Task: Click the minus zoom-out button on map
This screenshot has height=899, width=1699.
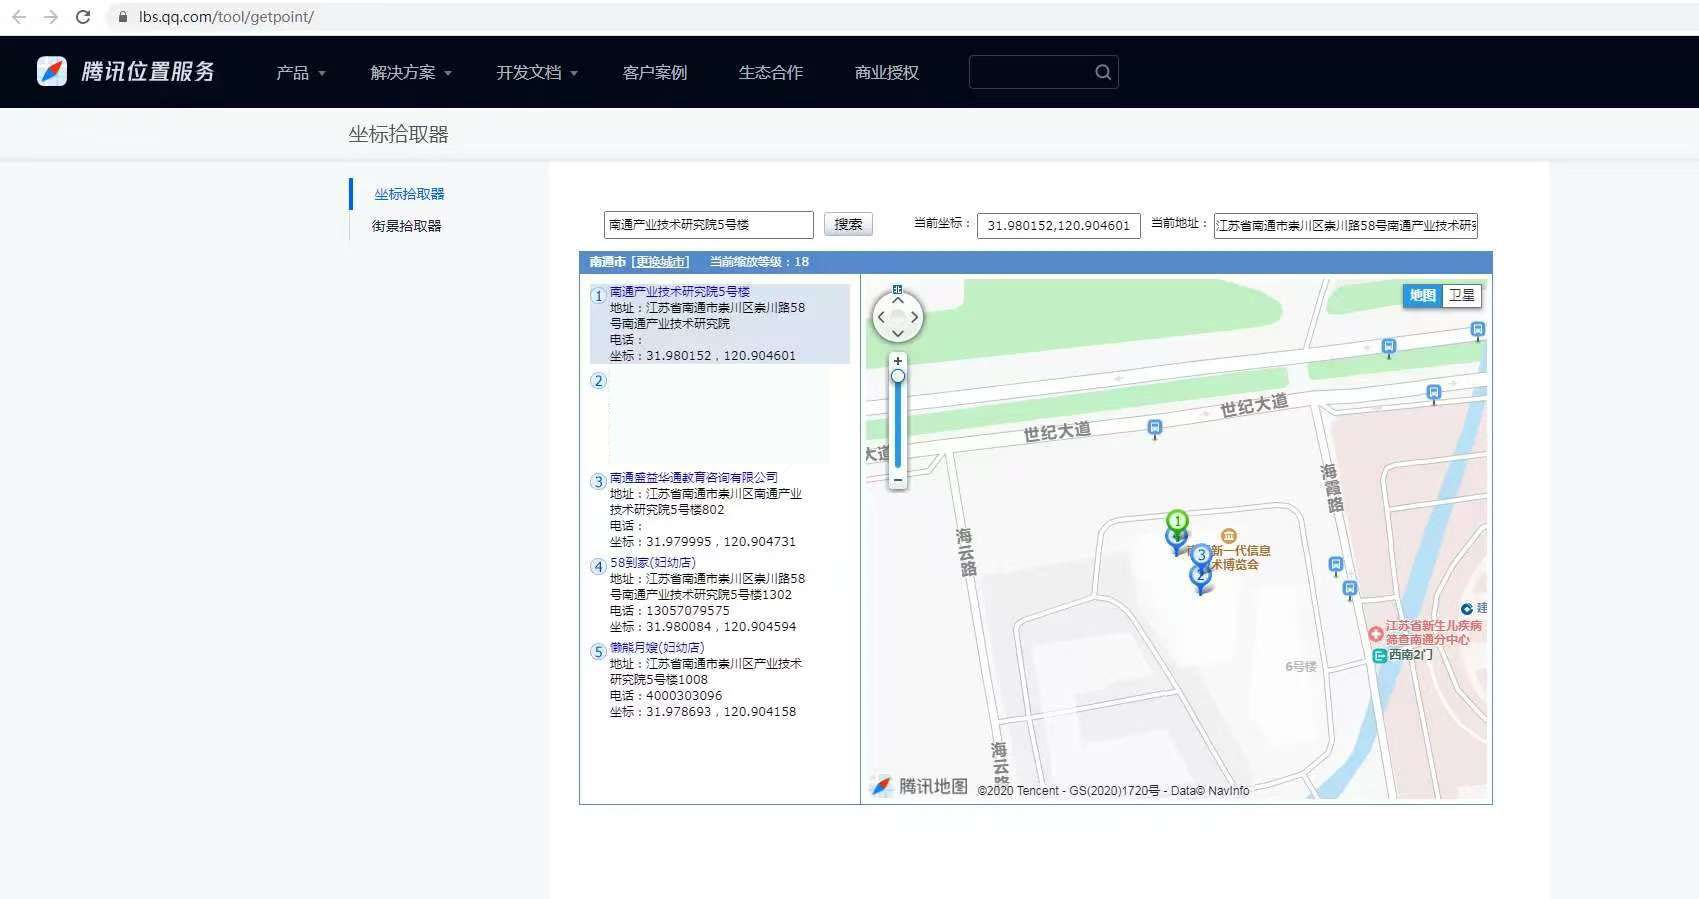Action: point(898,481)
